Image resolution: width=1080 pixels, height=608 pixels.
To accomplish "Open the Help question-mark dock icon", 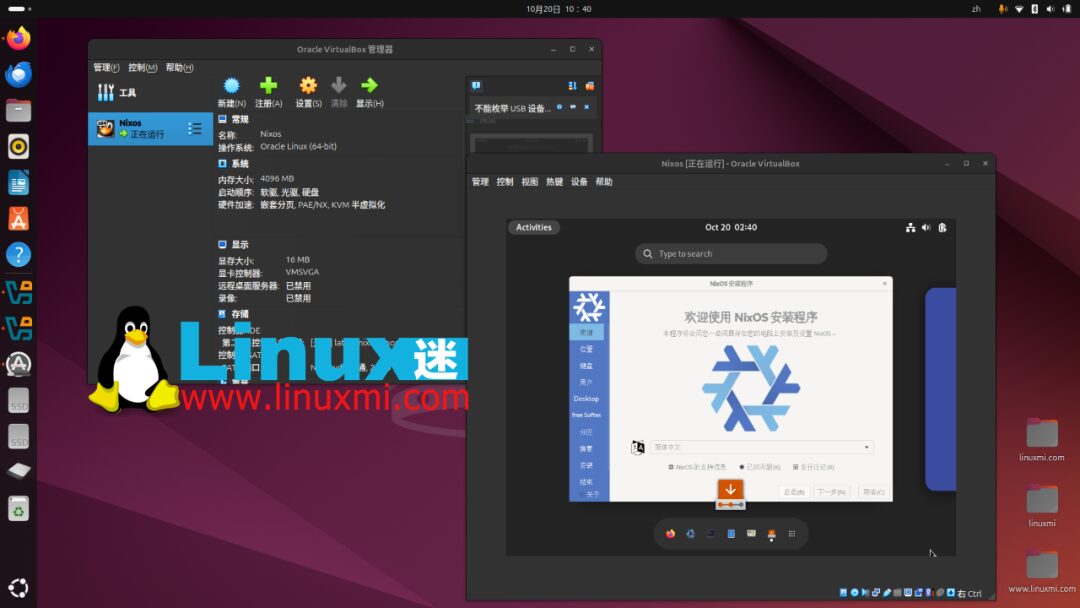I will pos(19,255).
